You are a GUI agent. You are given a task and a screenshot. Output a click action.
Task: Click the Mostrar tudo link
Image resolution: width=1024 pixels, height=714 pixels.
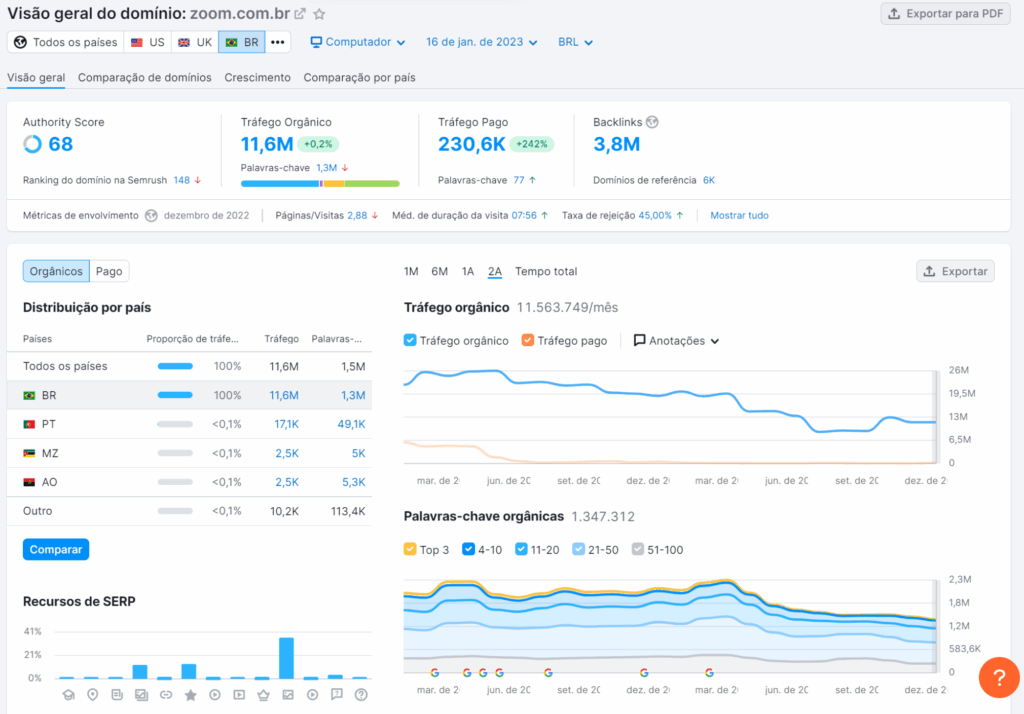739,216
